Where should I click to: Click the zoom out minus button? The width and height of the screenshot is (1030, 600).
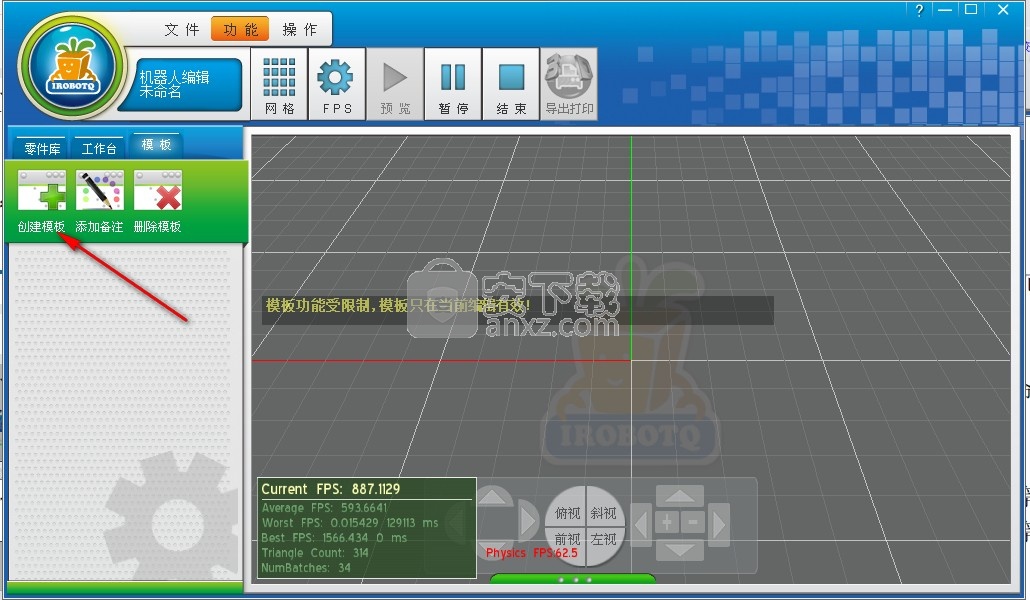click(x=693, y=523)
